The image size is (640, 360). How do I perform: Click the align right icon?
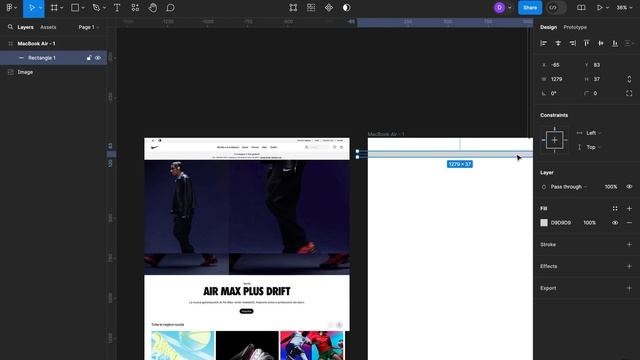pyautogui.click(x=572, y=43)
